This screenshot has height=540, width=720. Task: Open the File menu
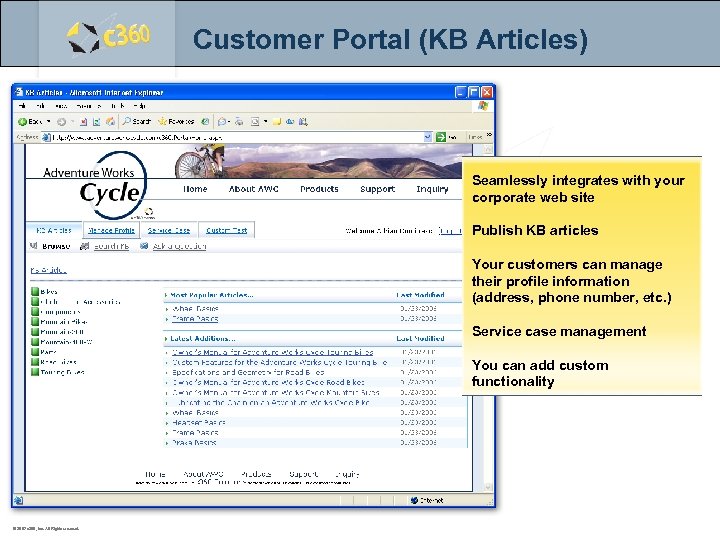coord(22,106)
